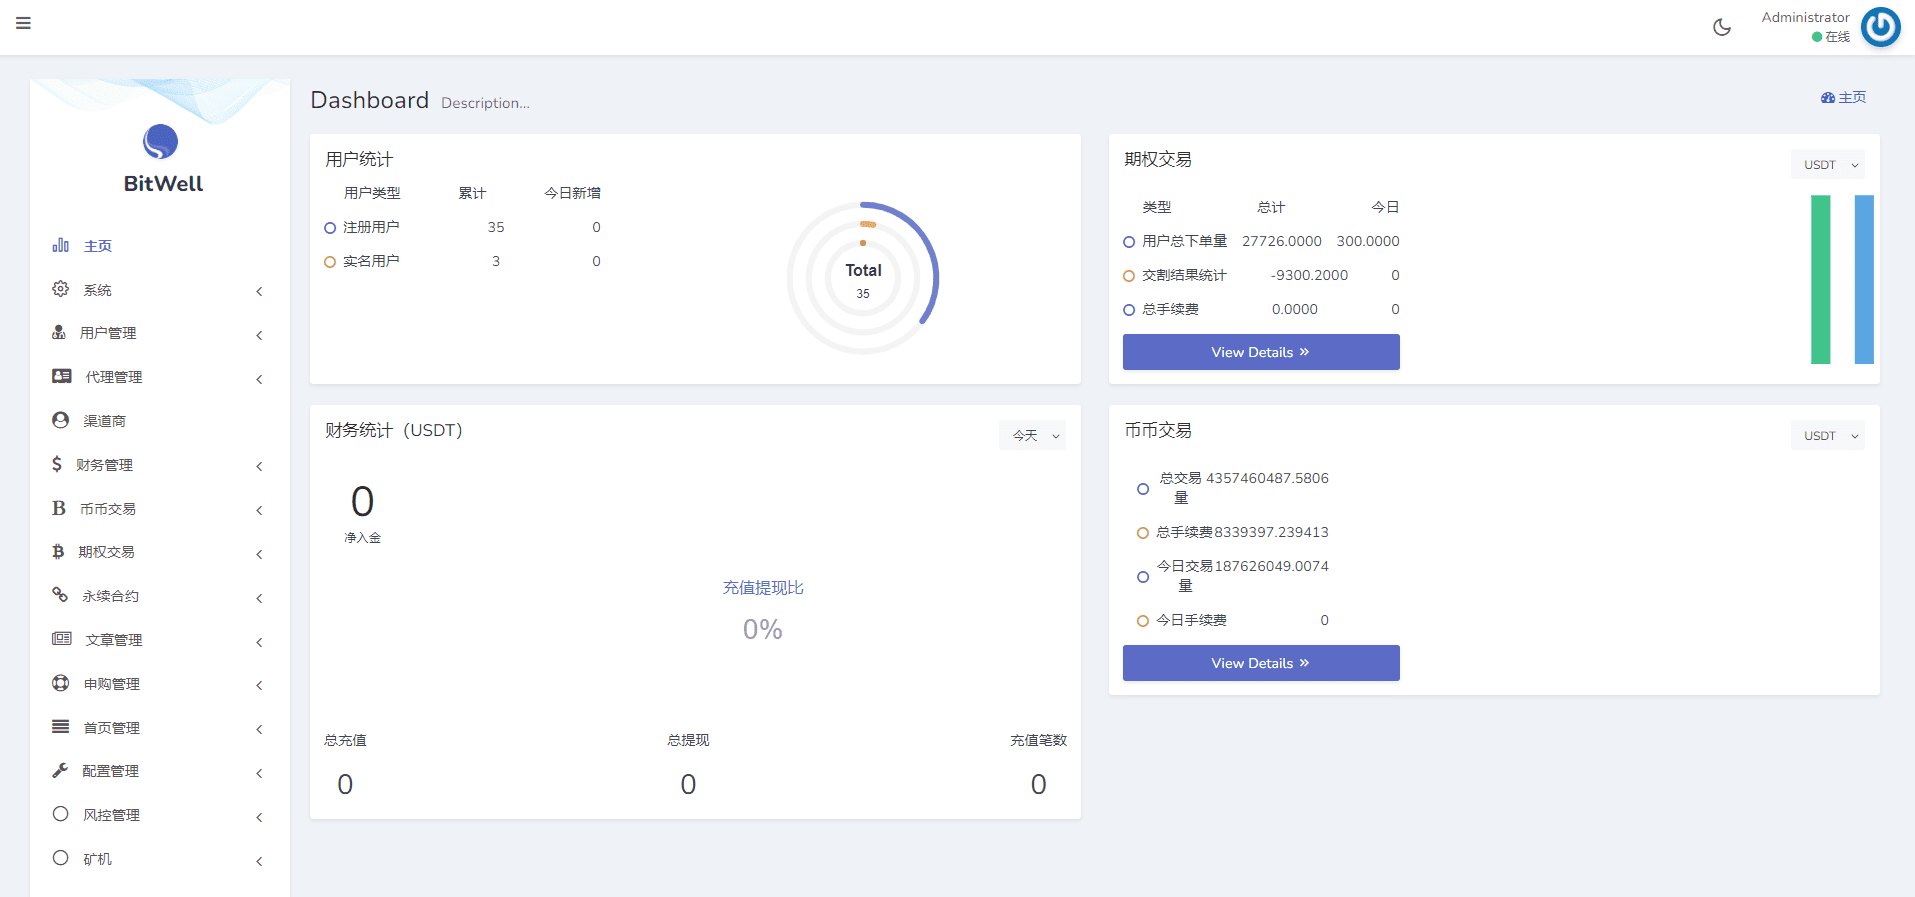Open the 今天 time range dropdown
The height and width of the screenshot is (897, 1915).
pos(1032,435)
